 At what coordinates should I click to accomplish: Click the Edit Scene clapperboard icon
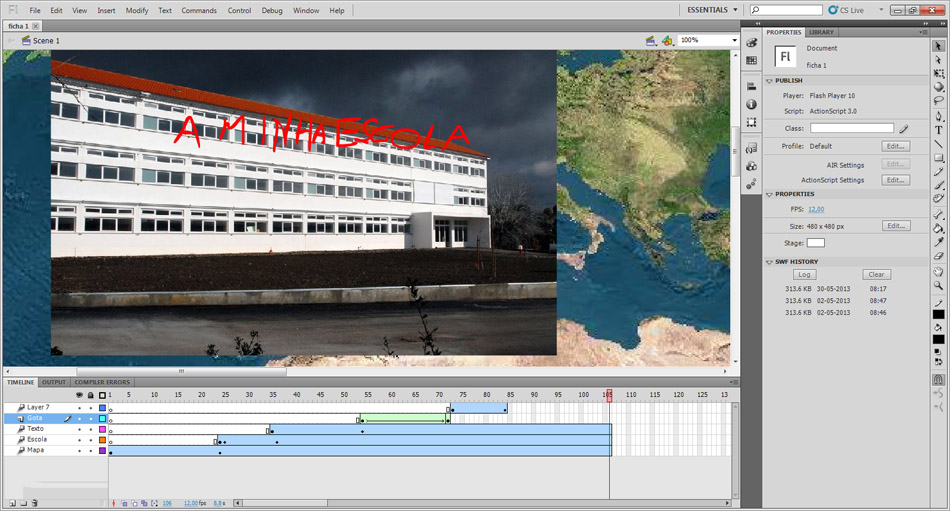tap(651, 41)
